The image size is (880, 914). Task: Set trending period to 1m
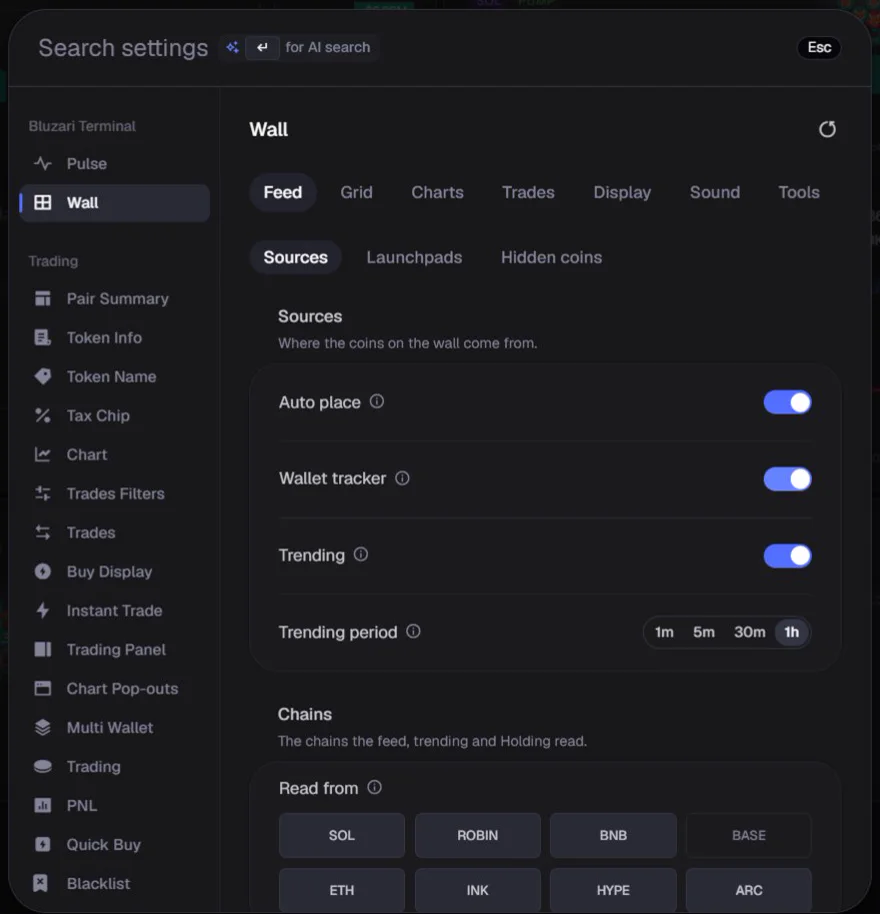664,632
